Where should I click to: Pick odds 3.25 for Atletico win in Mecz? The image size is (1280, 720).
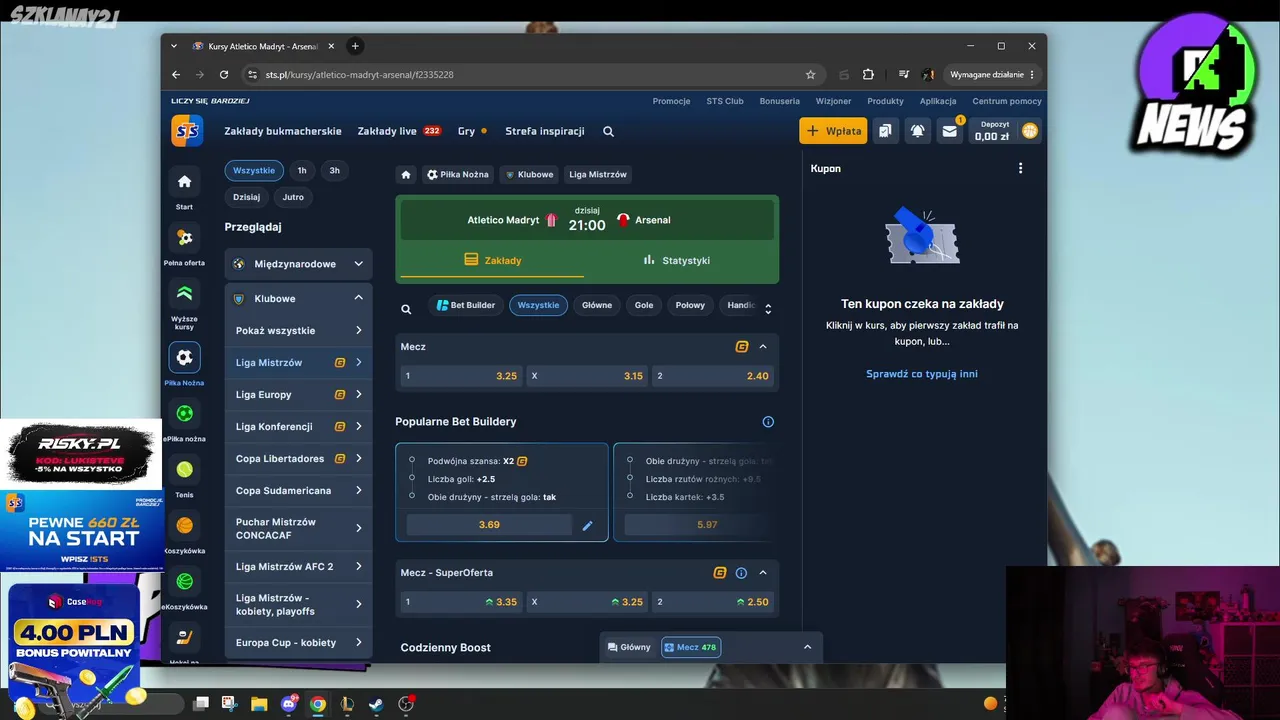[x=460, y=376]
